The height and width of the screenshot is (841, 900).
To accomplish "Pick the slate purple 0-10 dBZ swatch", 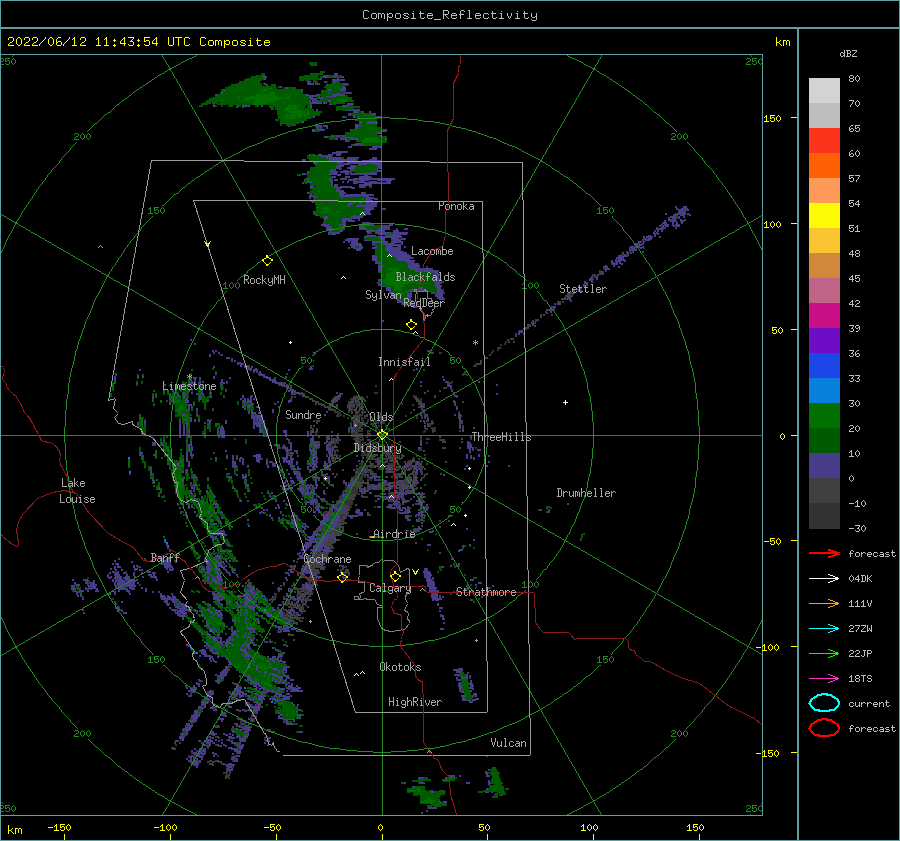I will (x=824, y=466).
